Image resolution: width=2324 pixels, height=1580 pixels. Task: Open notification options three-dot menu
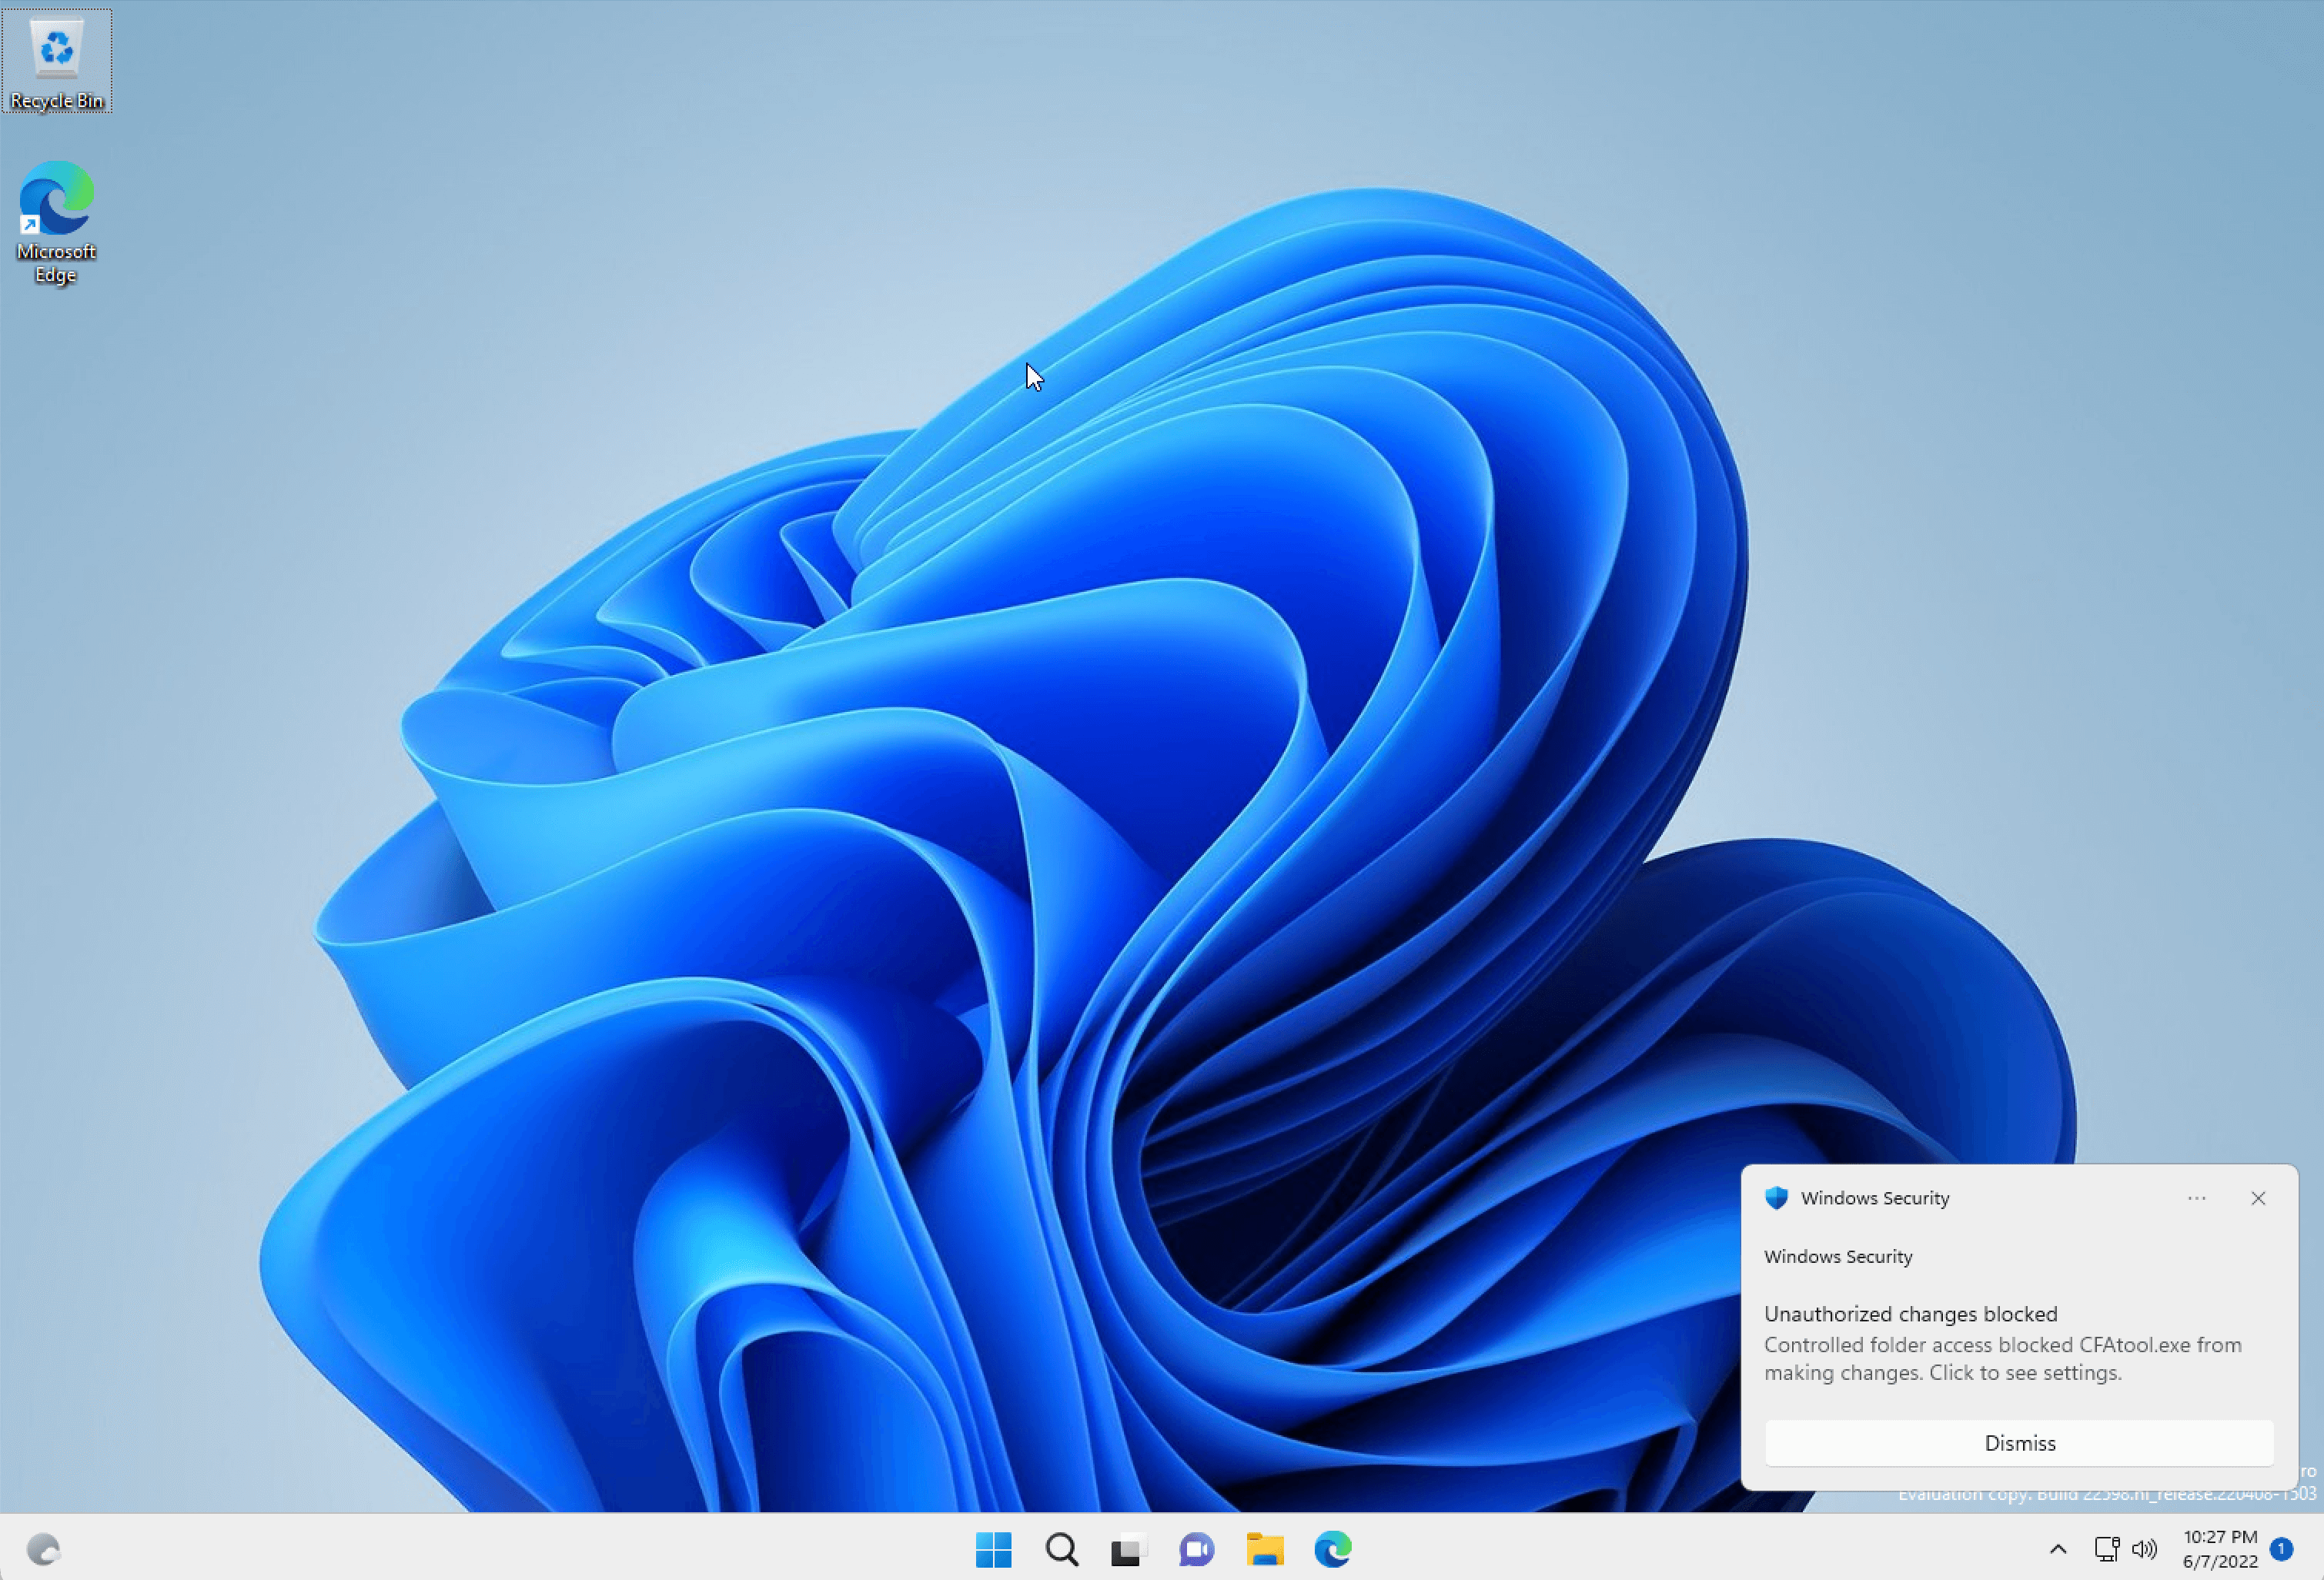(x=2196, y=1198)
